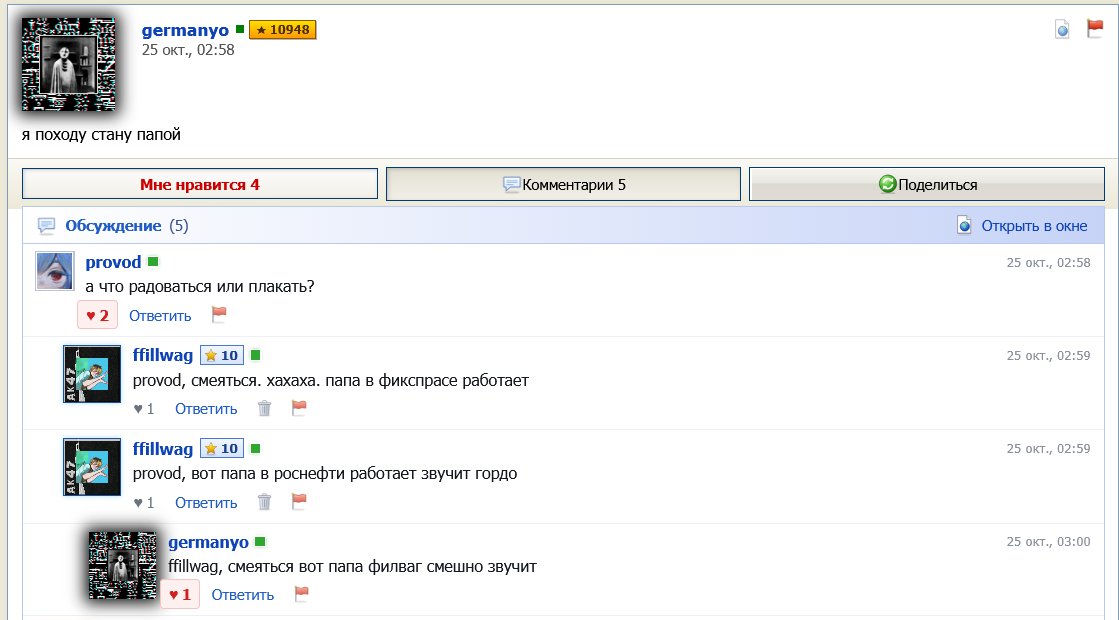This screenshot has height=620, width=1119.
Task: Open provod's profile via the username
Action: click(x=113, y=263)
